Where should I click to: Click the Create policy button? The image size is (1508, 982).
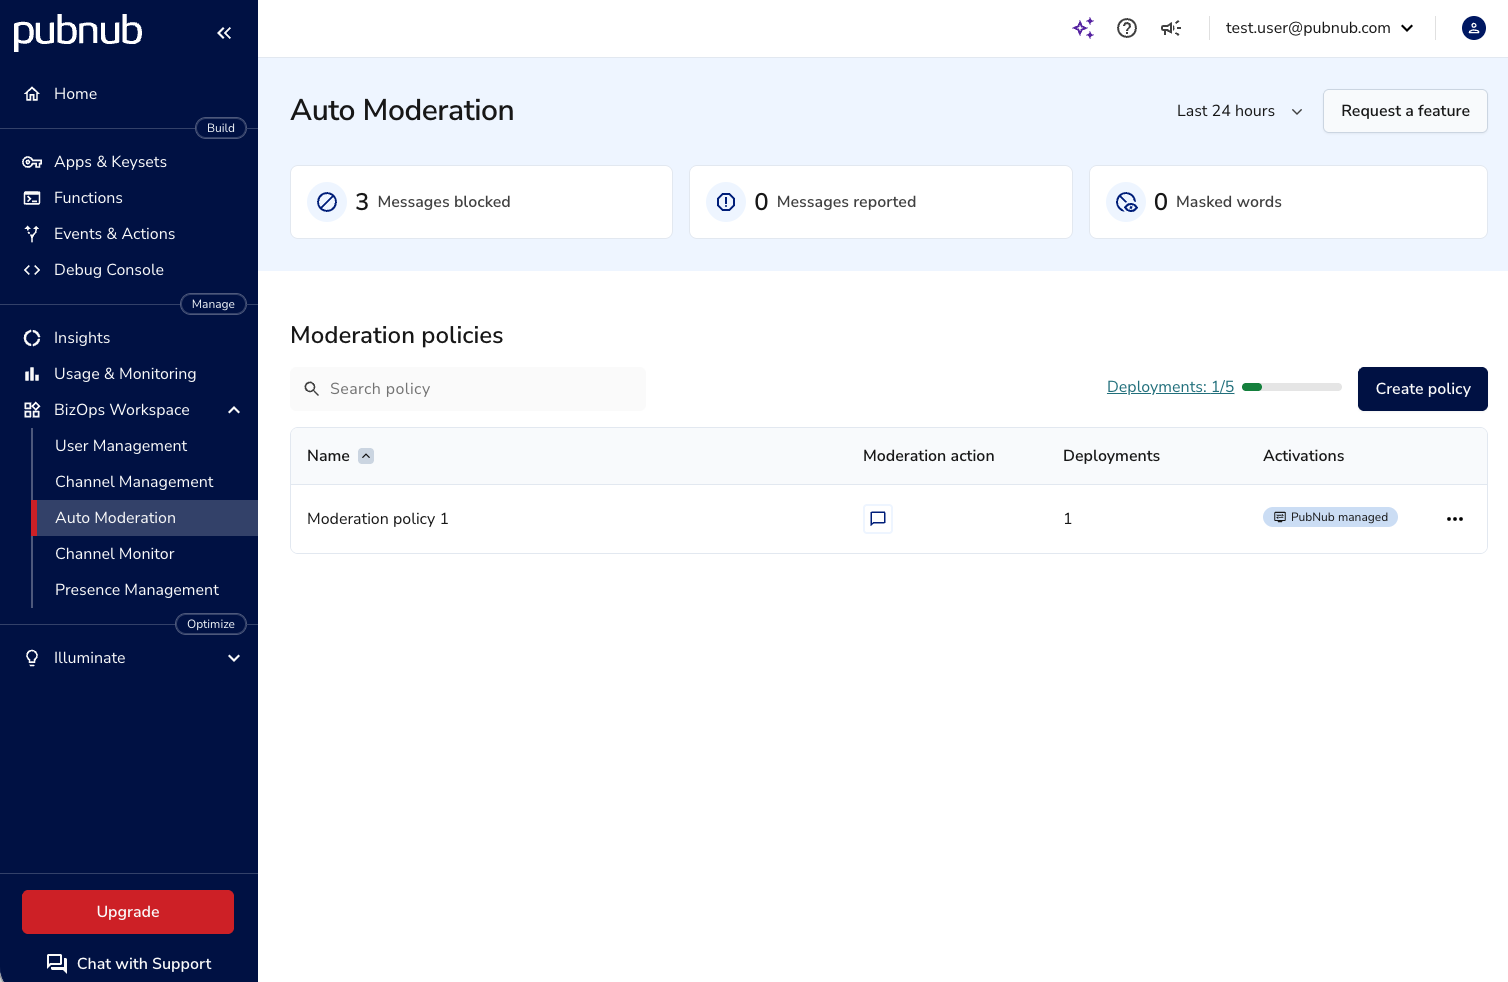1423,389
